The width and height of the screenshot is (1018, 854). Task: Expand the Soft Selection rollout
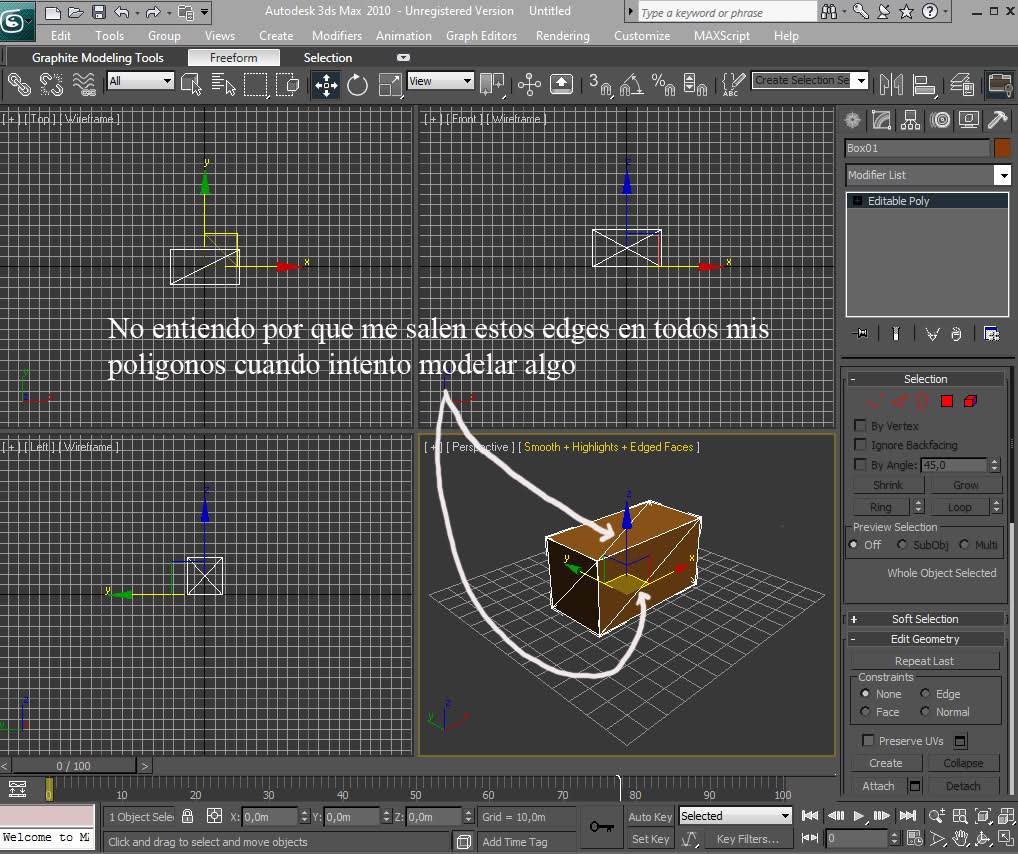(925, 619)
